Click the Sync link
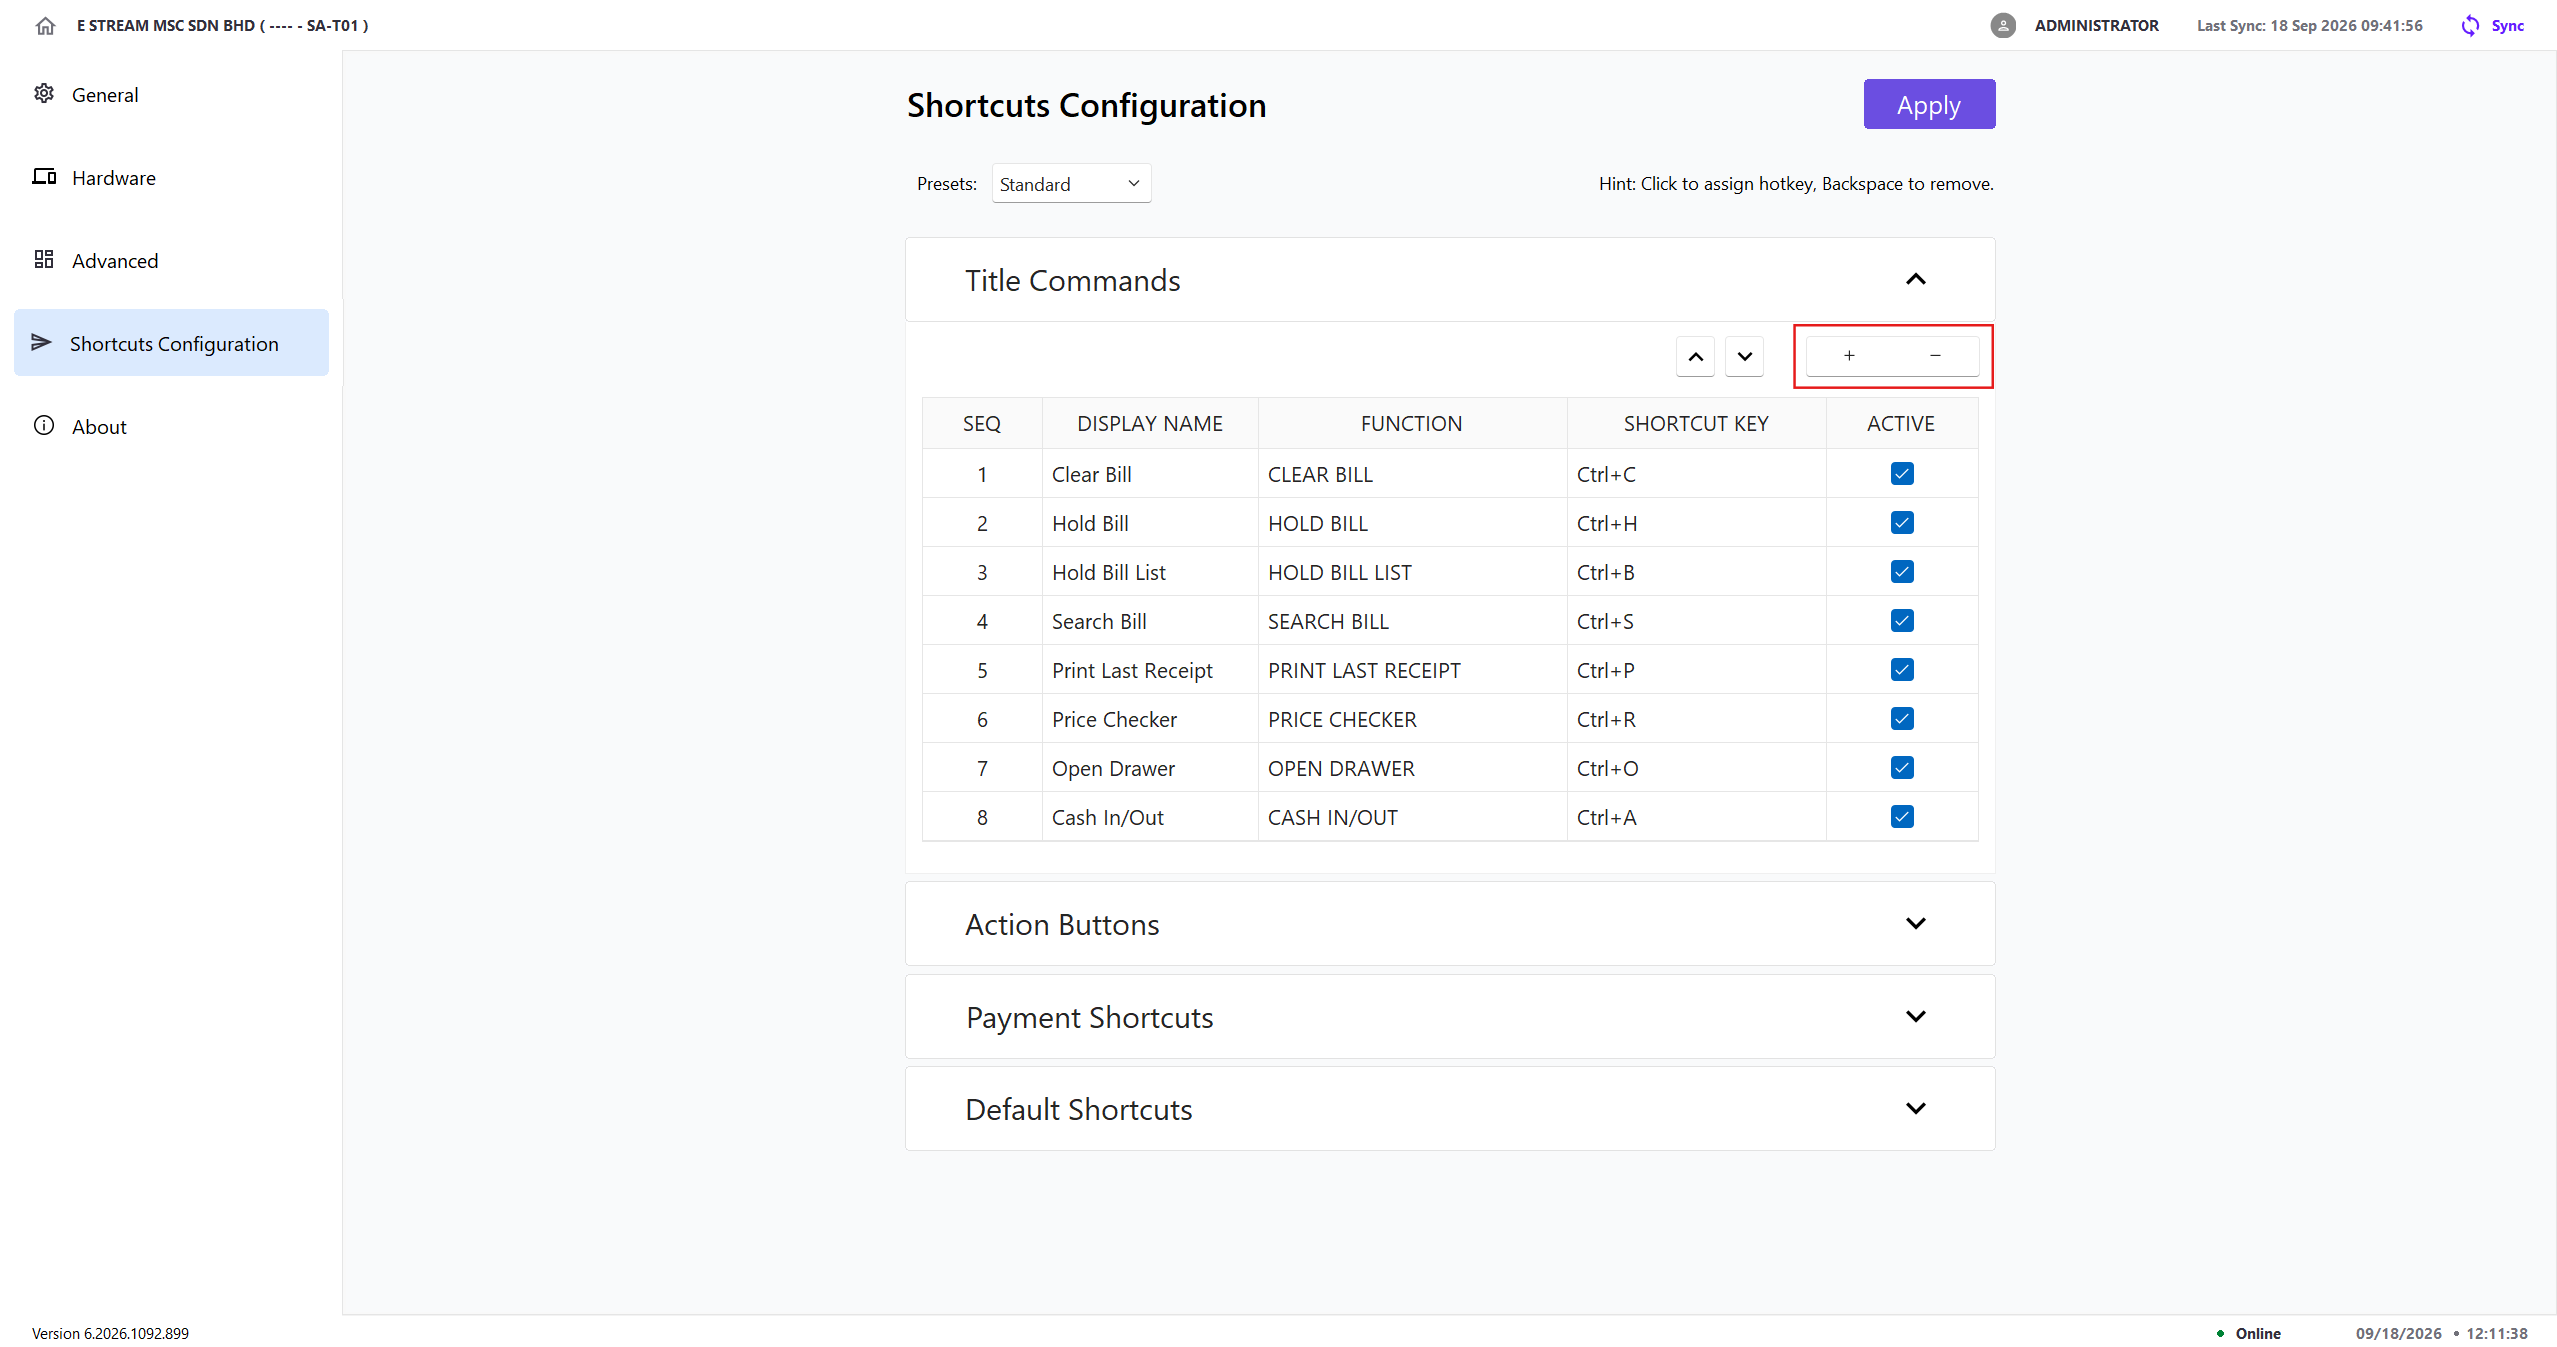This screenshot has width=2557, height=1347. pos(2507,26)
